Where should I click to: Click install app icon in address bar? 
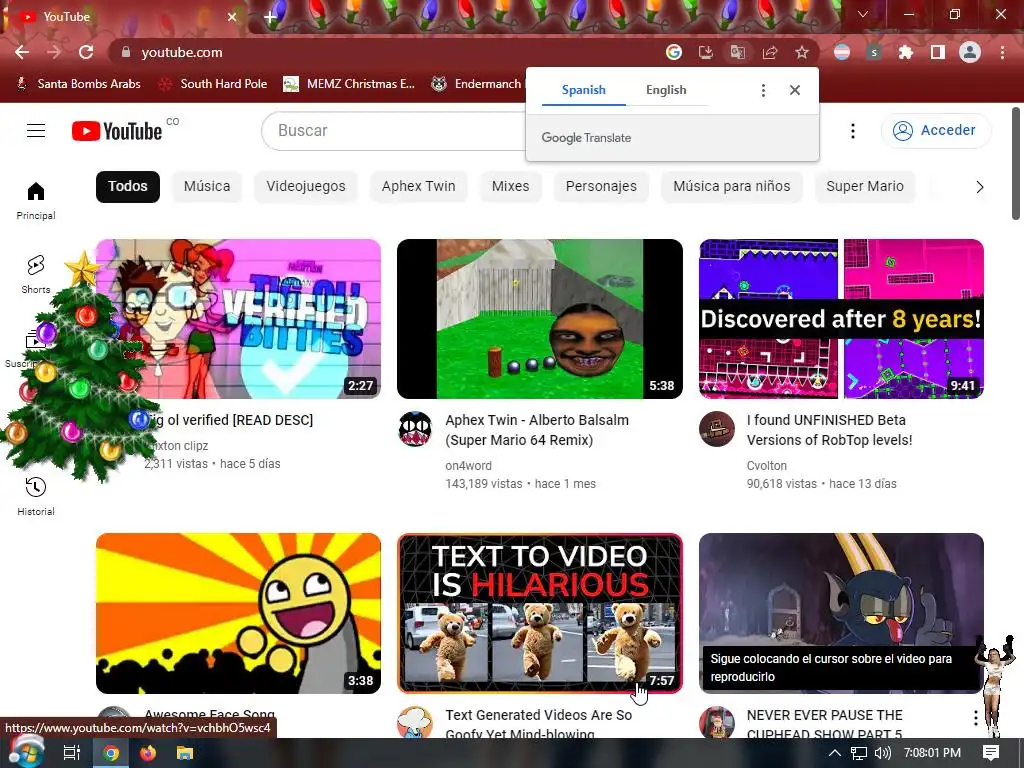click(x=706, y=52)
